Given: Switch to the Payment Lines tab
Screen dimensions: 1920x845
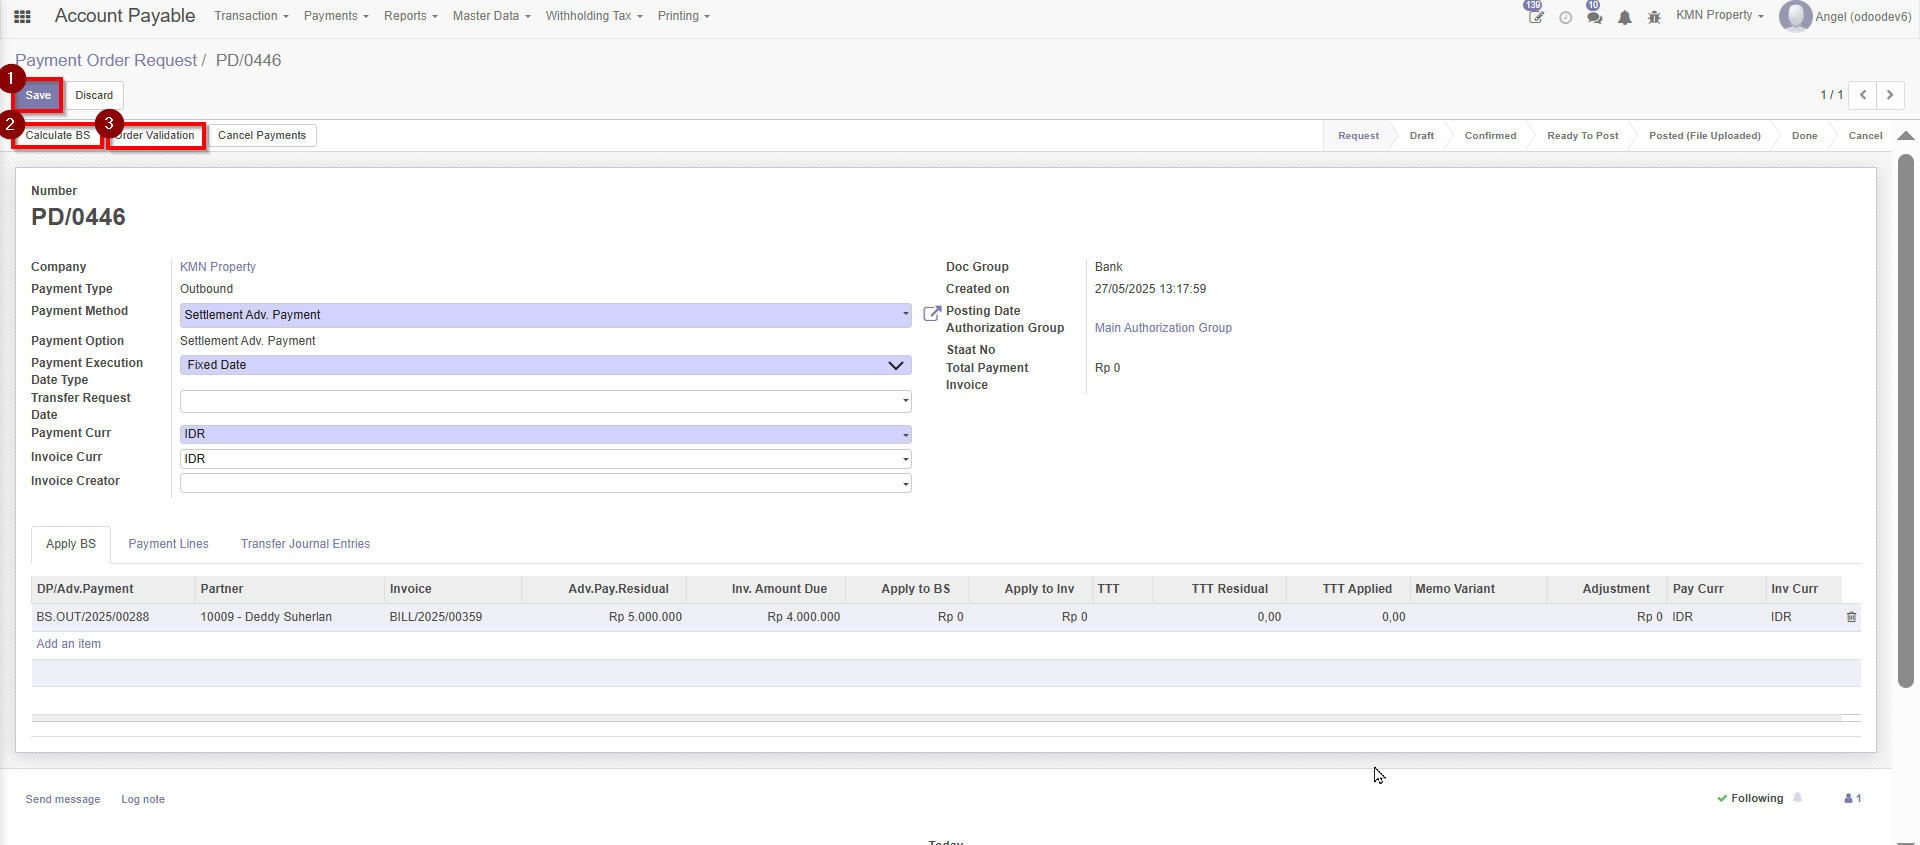Looking at the screenshot, I should pyautogui.click(x=168, y=544).
